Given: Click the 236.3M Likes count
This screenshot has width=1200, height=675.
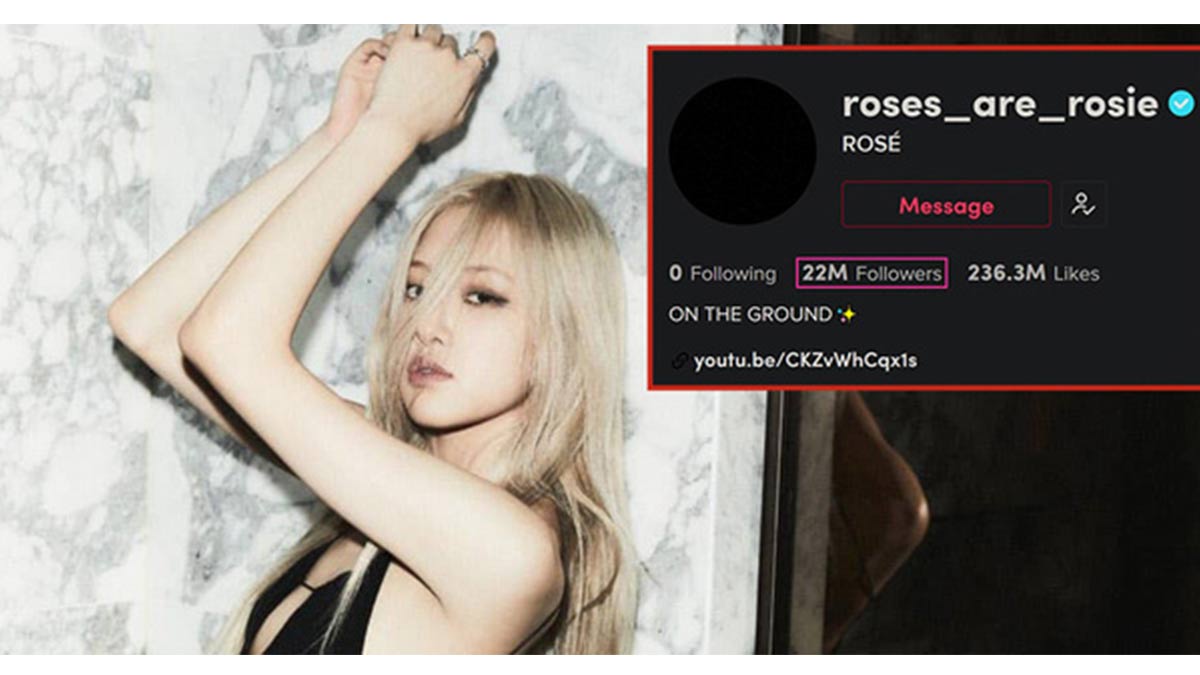Looking at the screenshot, I should (x=1033, y=273).
